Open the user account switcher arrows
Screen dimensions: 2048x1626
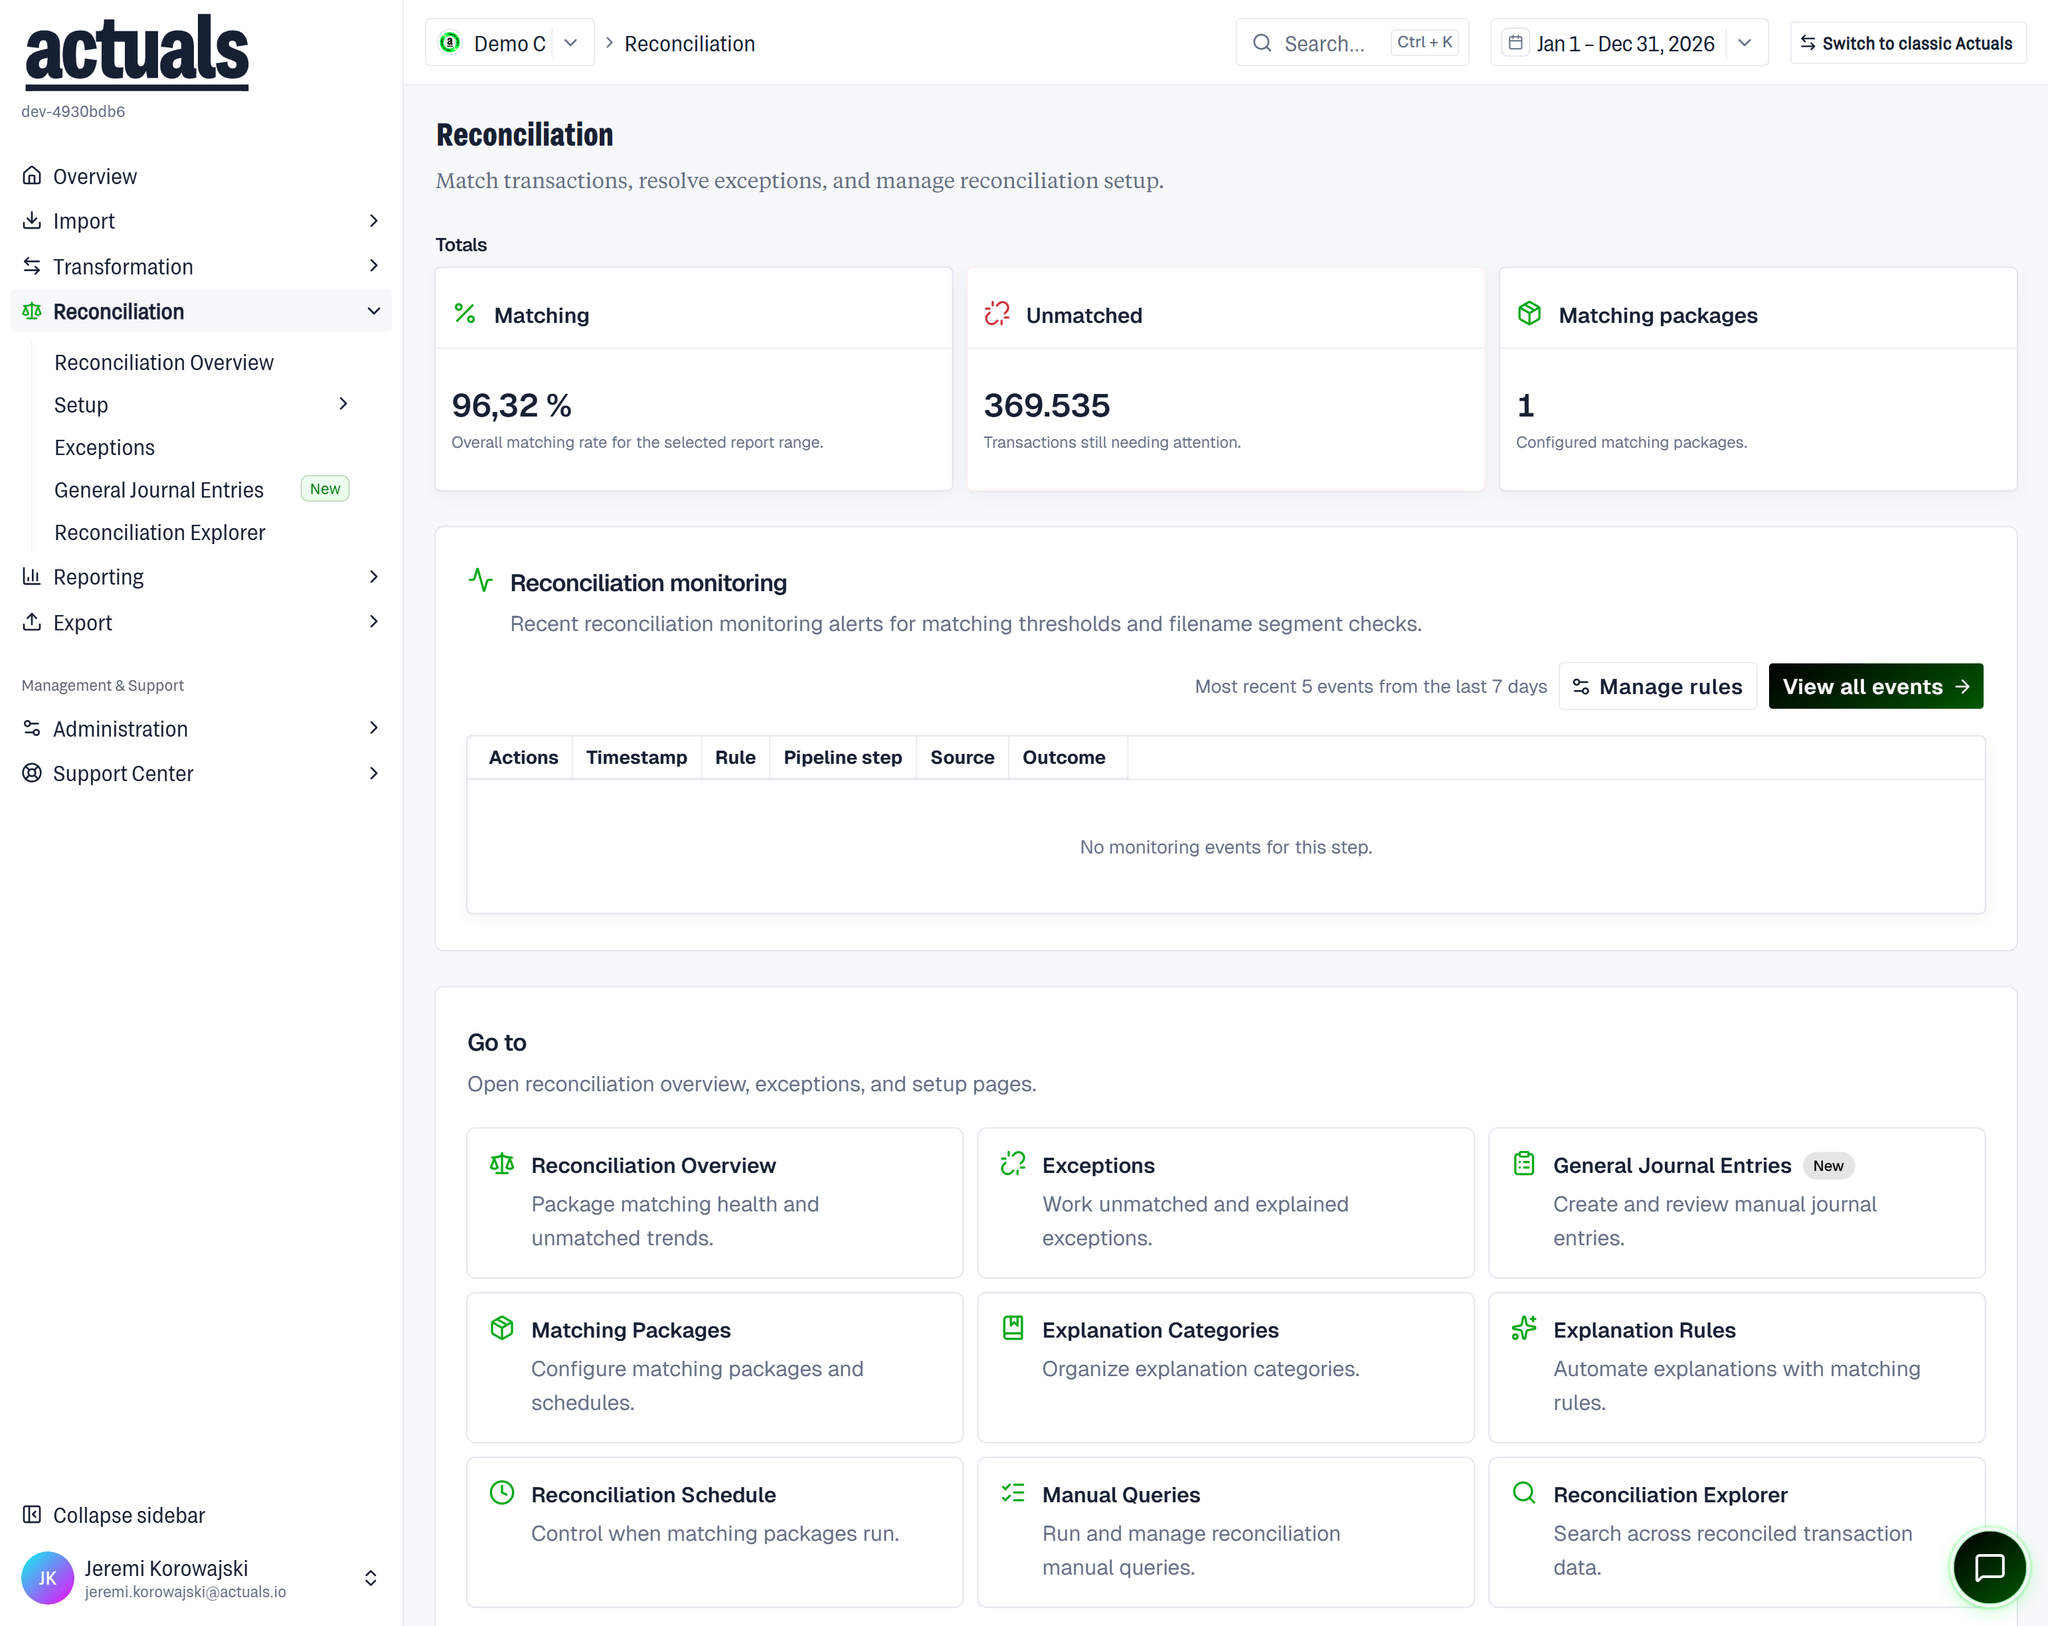point(371,1578)
